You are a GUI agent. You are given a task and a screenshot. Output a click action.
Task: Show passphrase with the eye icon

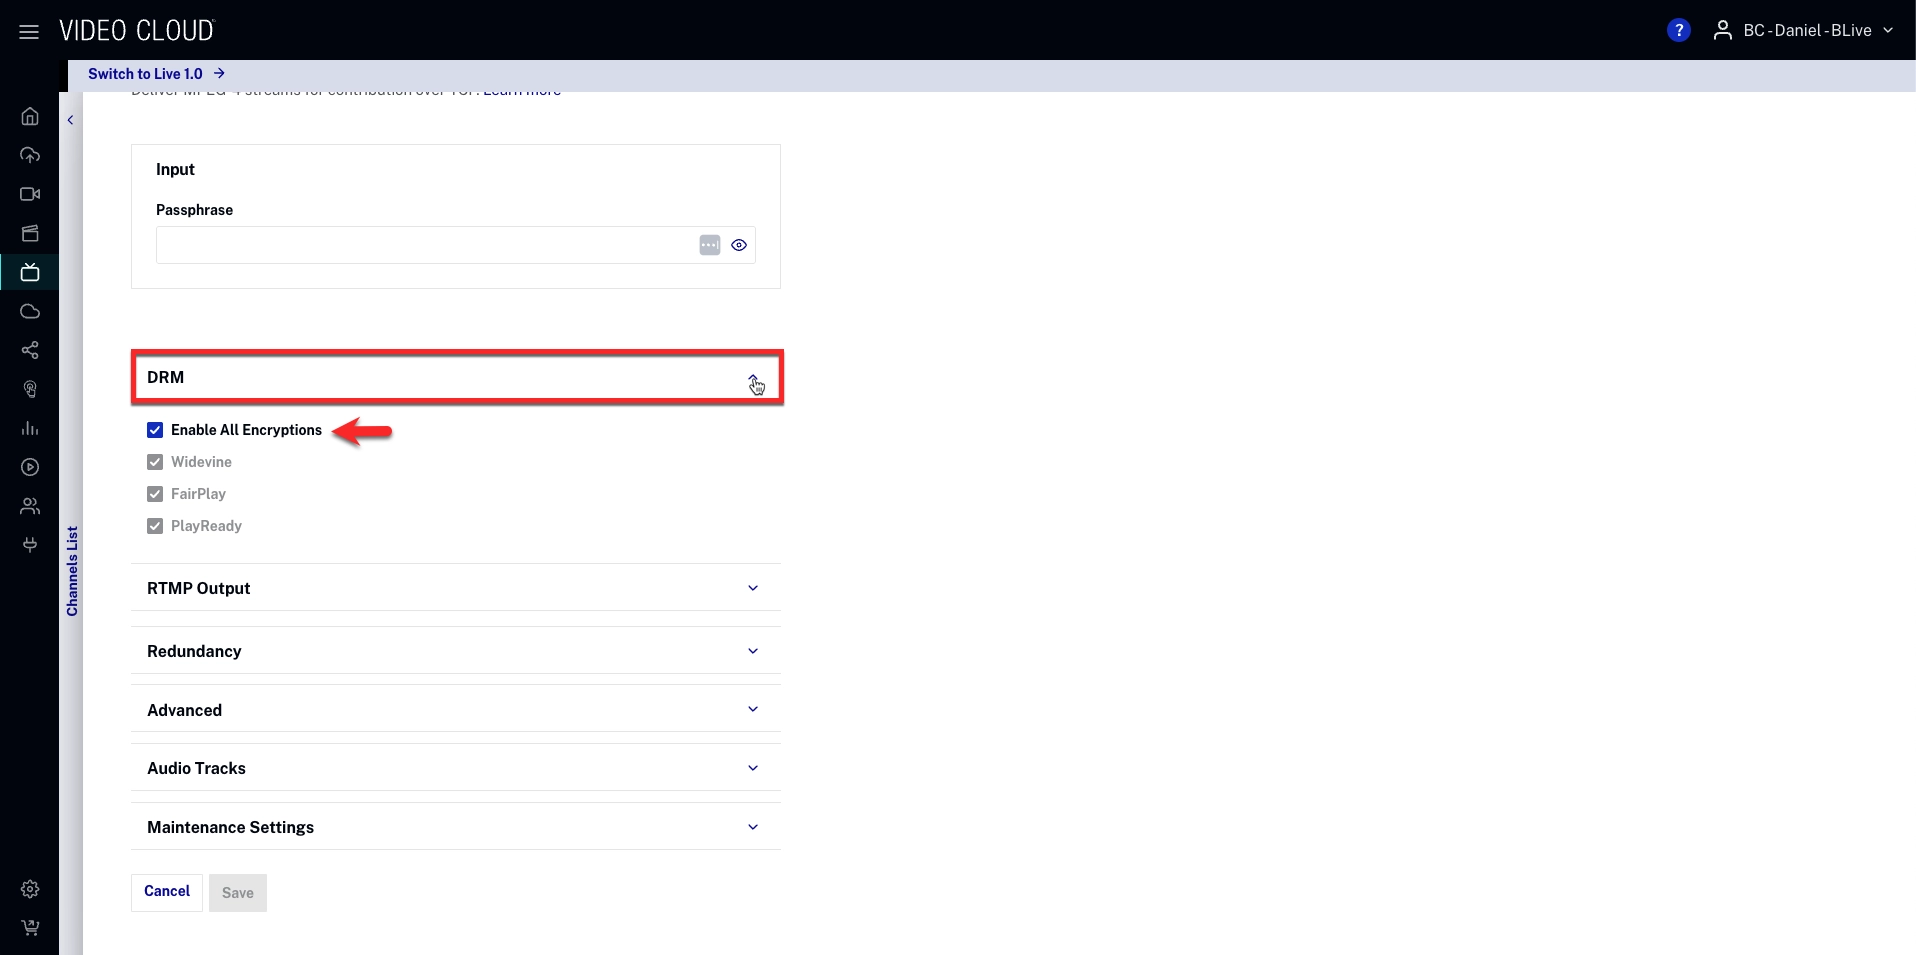739,245
